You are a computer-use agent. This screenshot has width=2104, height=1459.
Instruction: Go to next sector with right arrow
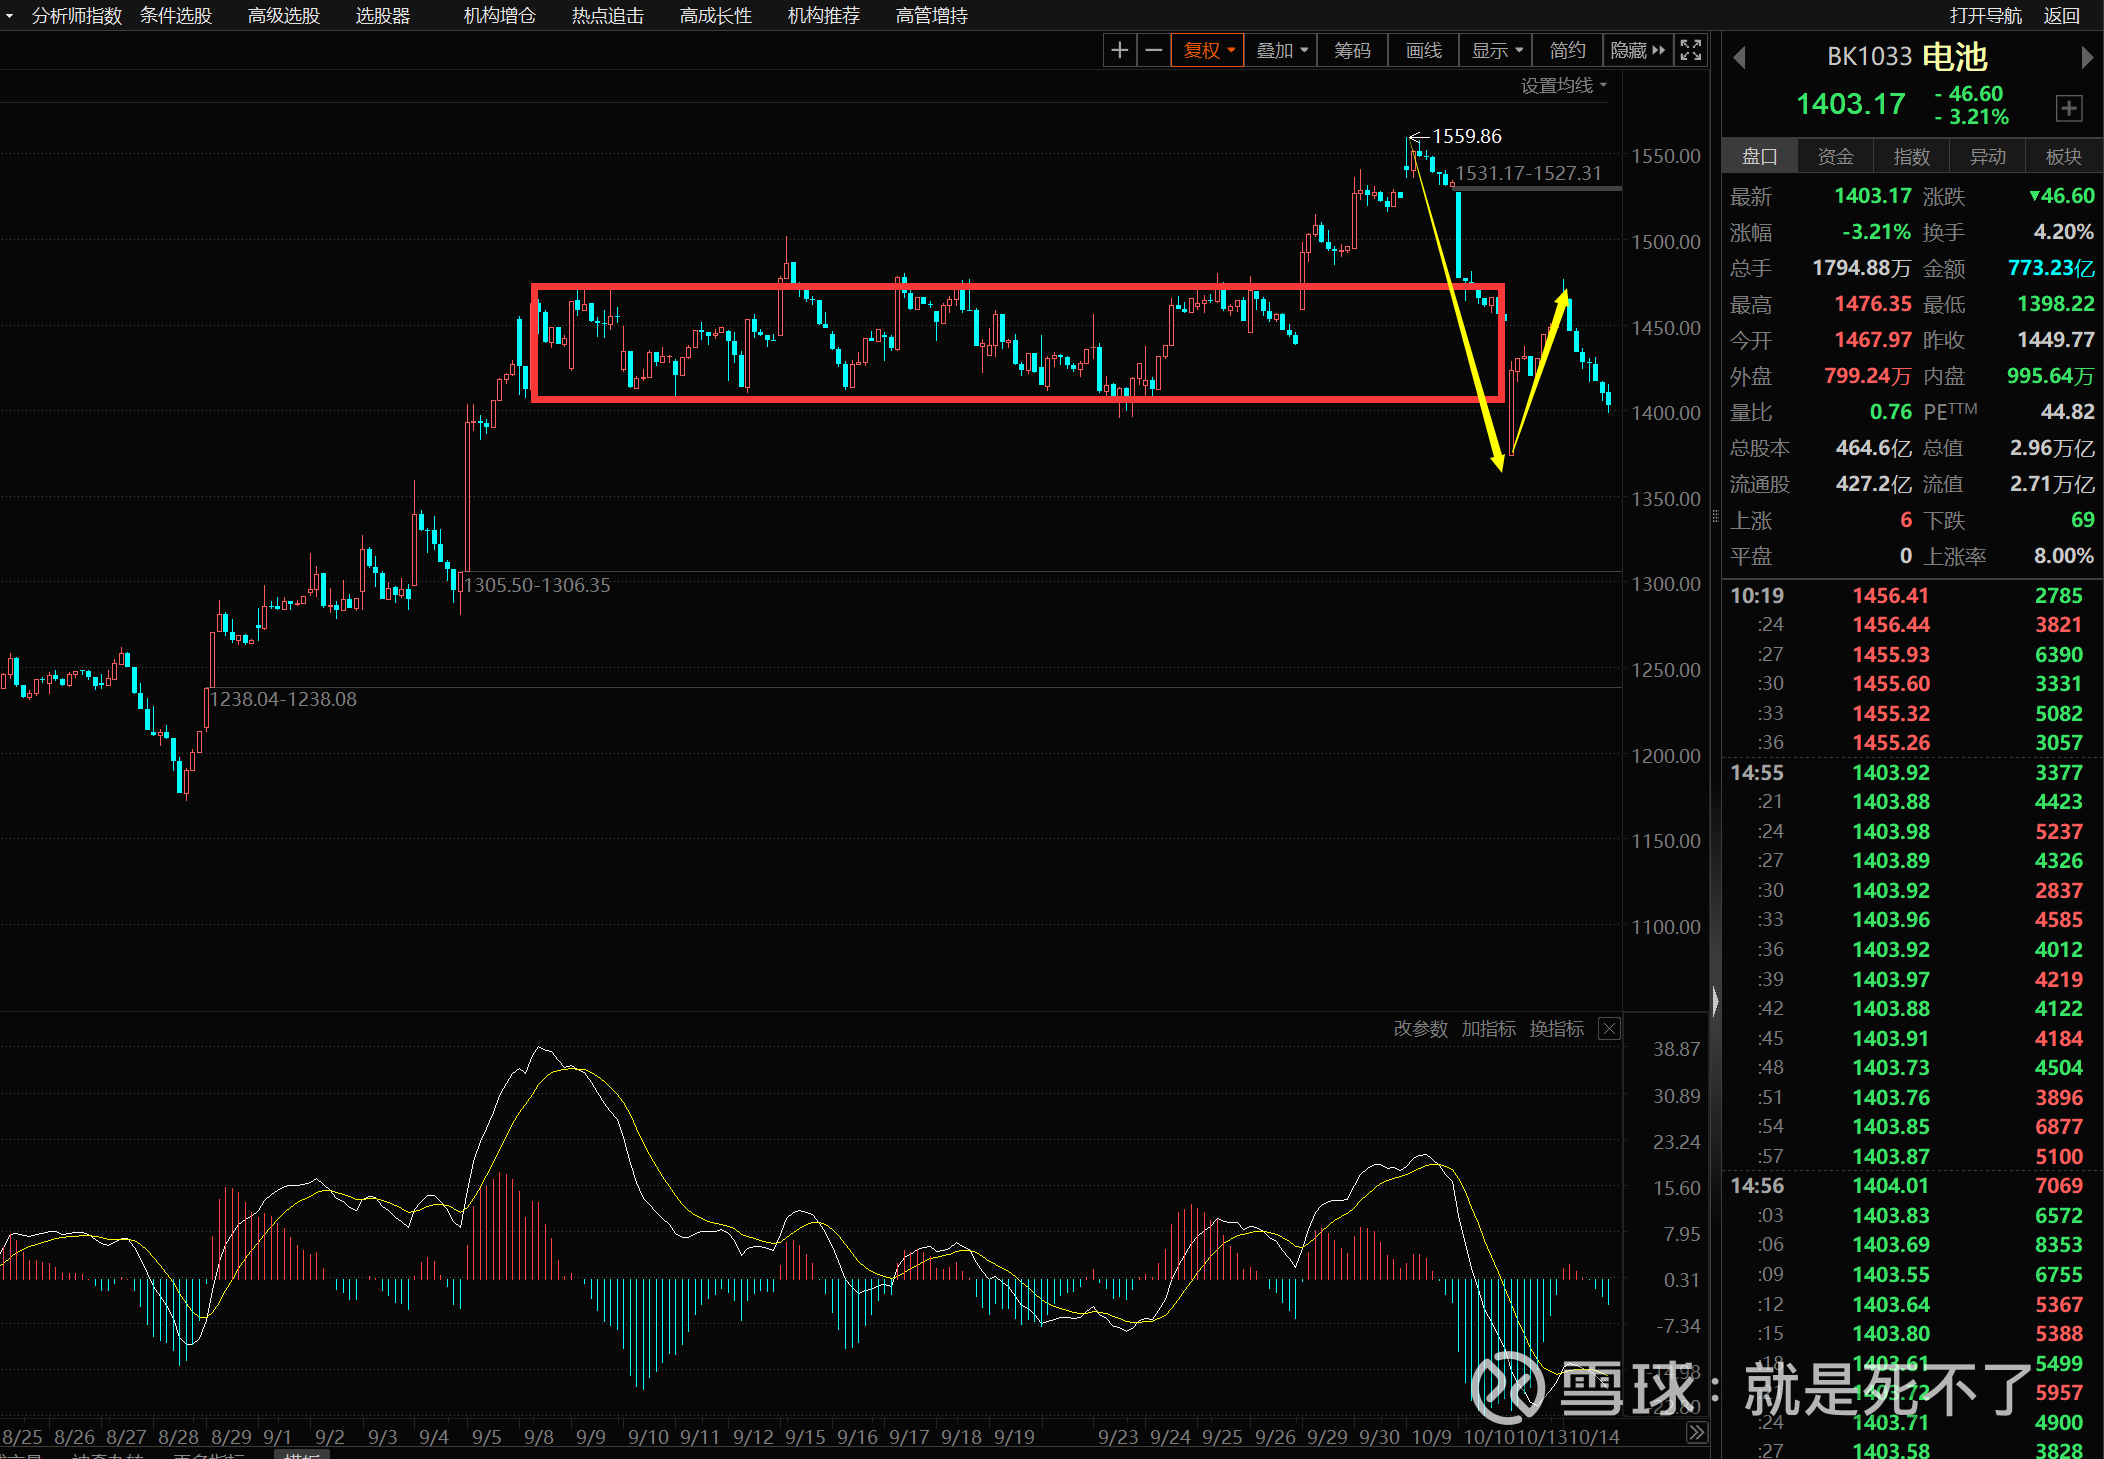click(x=2087, y=58)
